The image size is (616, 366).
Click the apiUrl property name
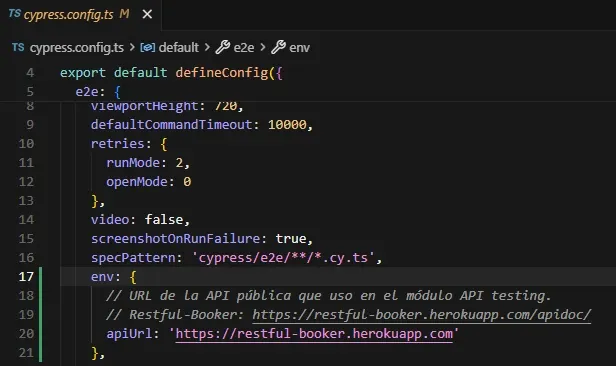coord(129,334)
